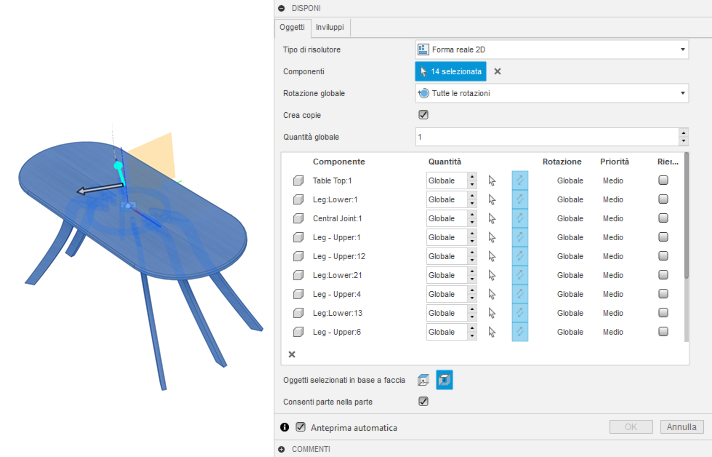
Task: Click the body icon for Leg:Lower:13
Action: pos(298,313)
